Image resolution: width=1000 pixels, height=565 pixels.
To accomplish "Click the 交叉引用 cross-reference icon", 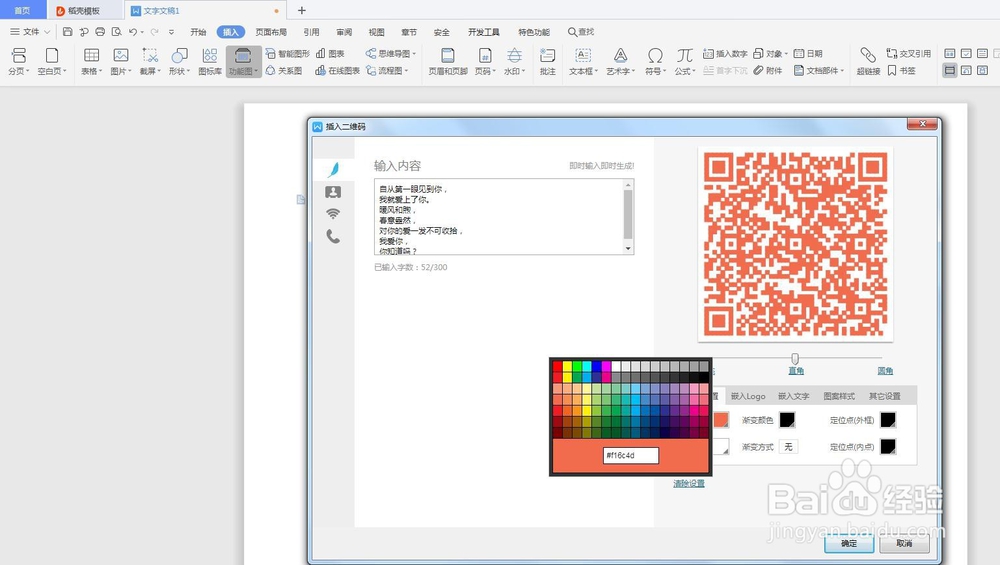I will pos(909,54).
